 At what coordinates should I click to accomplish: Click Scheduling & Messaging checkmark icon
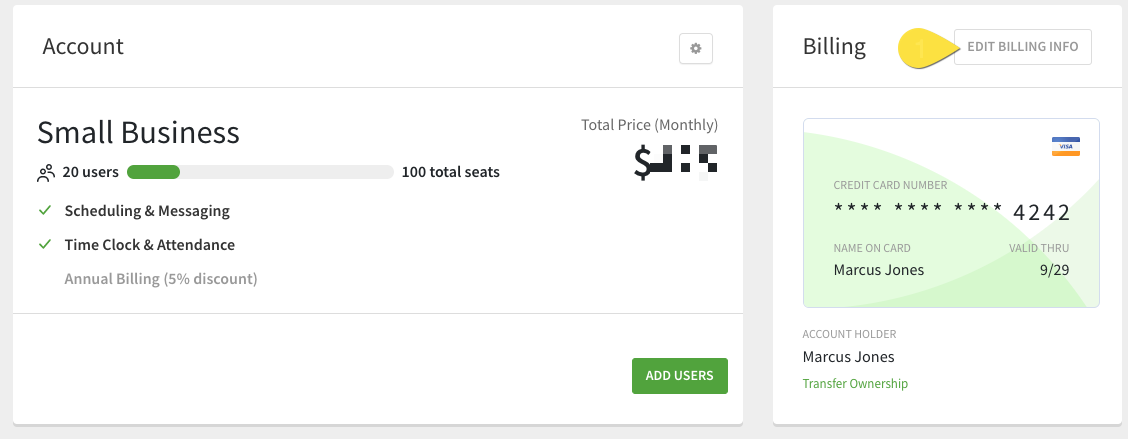pyautogui.click(x=45, y=211)
